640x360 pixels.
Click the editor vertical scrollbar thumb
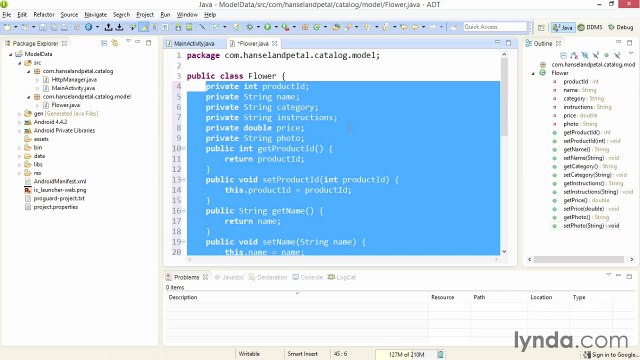[504, 97]
